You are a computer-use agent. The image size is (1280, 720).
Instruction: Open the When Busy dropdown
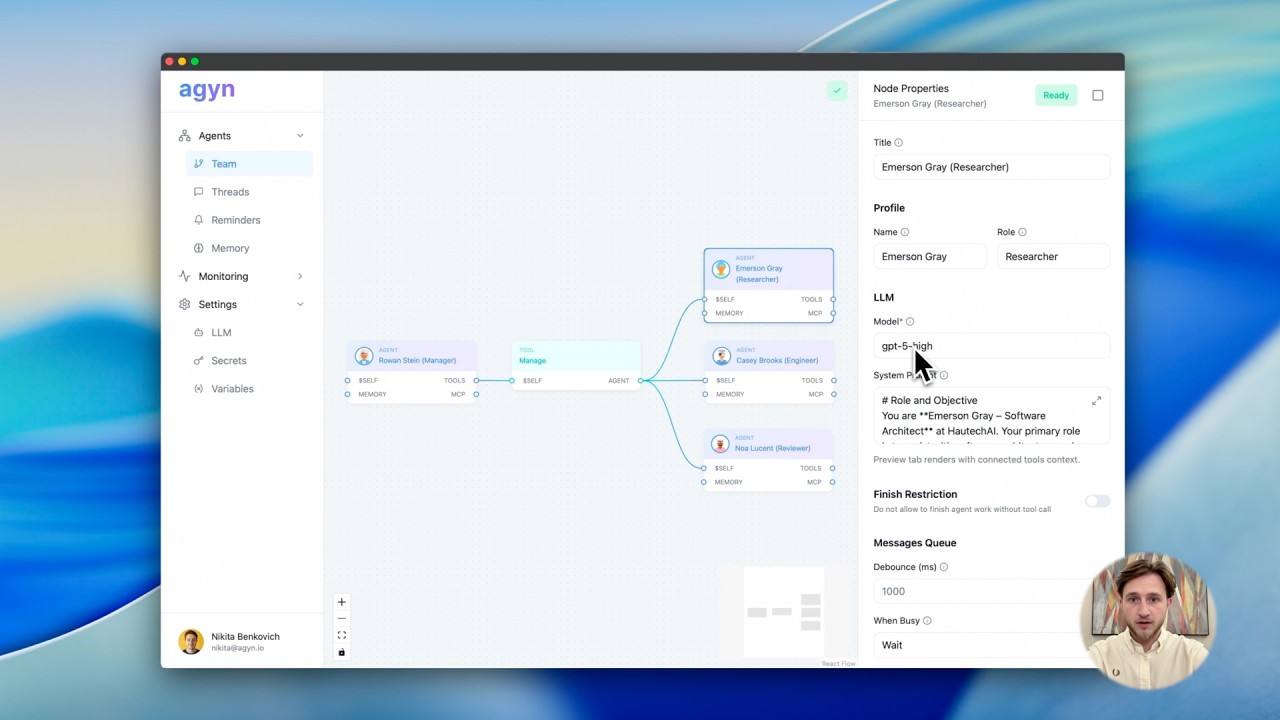click(x=992, y=645)
